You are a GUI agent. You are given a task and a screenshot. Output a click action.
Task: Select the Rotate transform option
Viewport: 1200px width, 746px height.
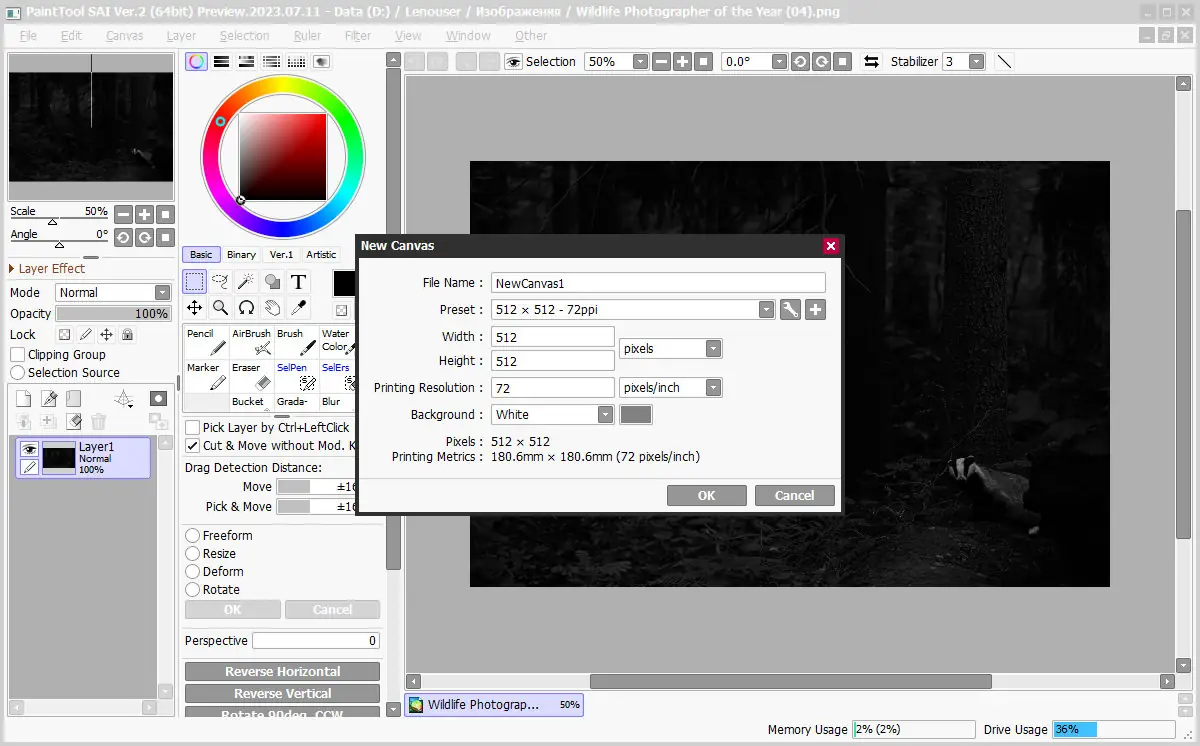tap(193, 589)
